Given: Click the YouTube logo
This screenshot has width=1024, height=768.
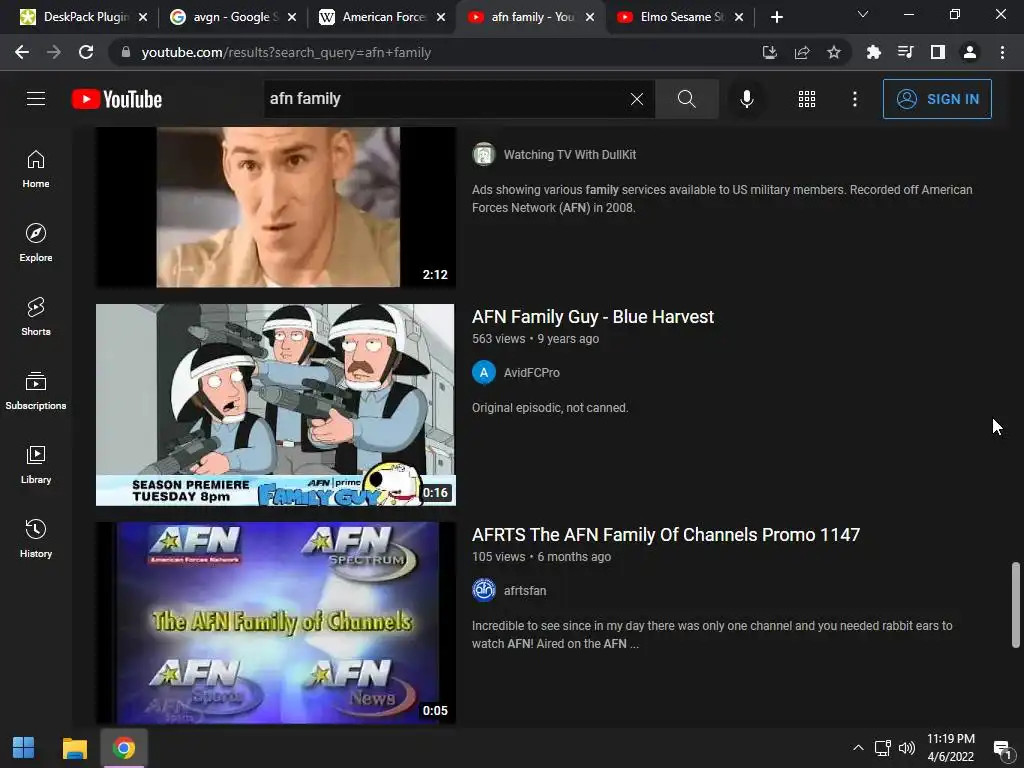Looking at the screenshot, I should coord(117,99).
